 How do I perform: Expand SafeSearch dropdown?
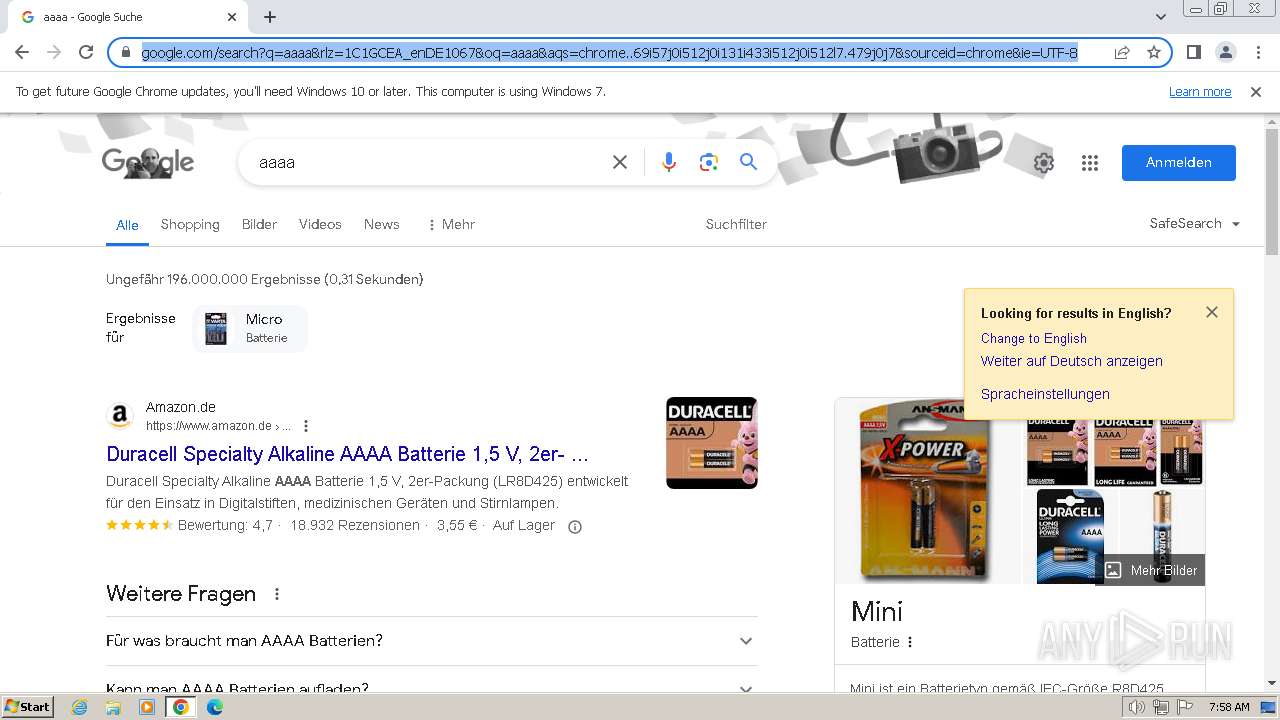[1195, 224]
